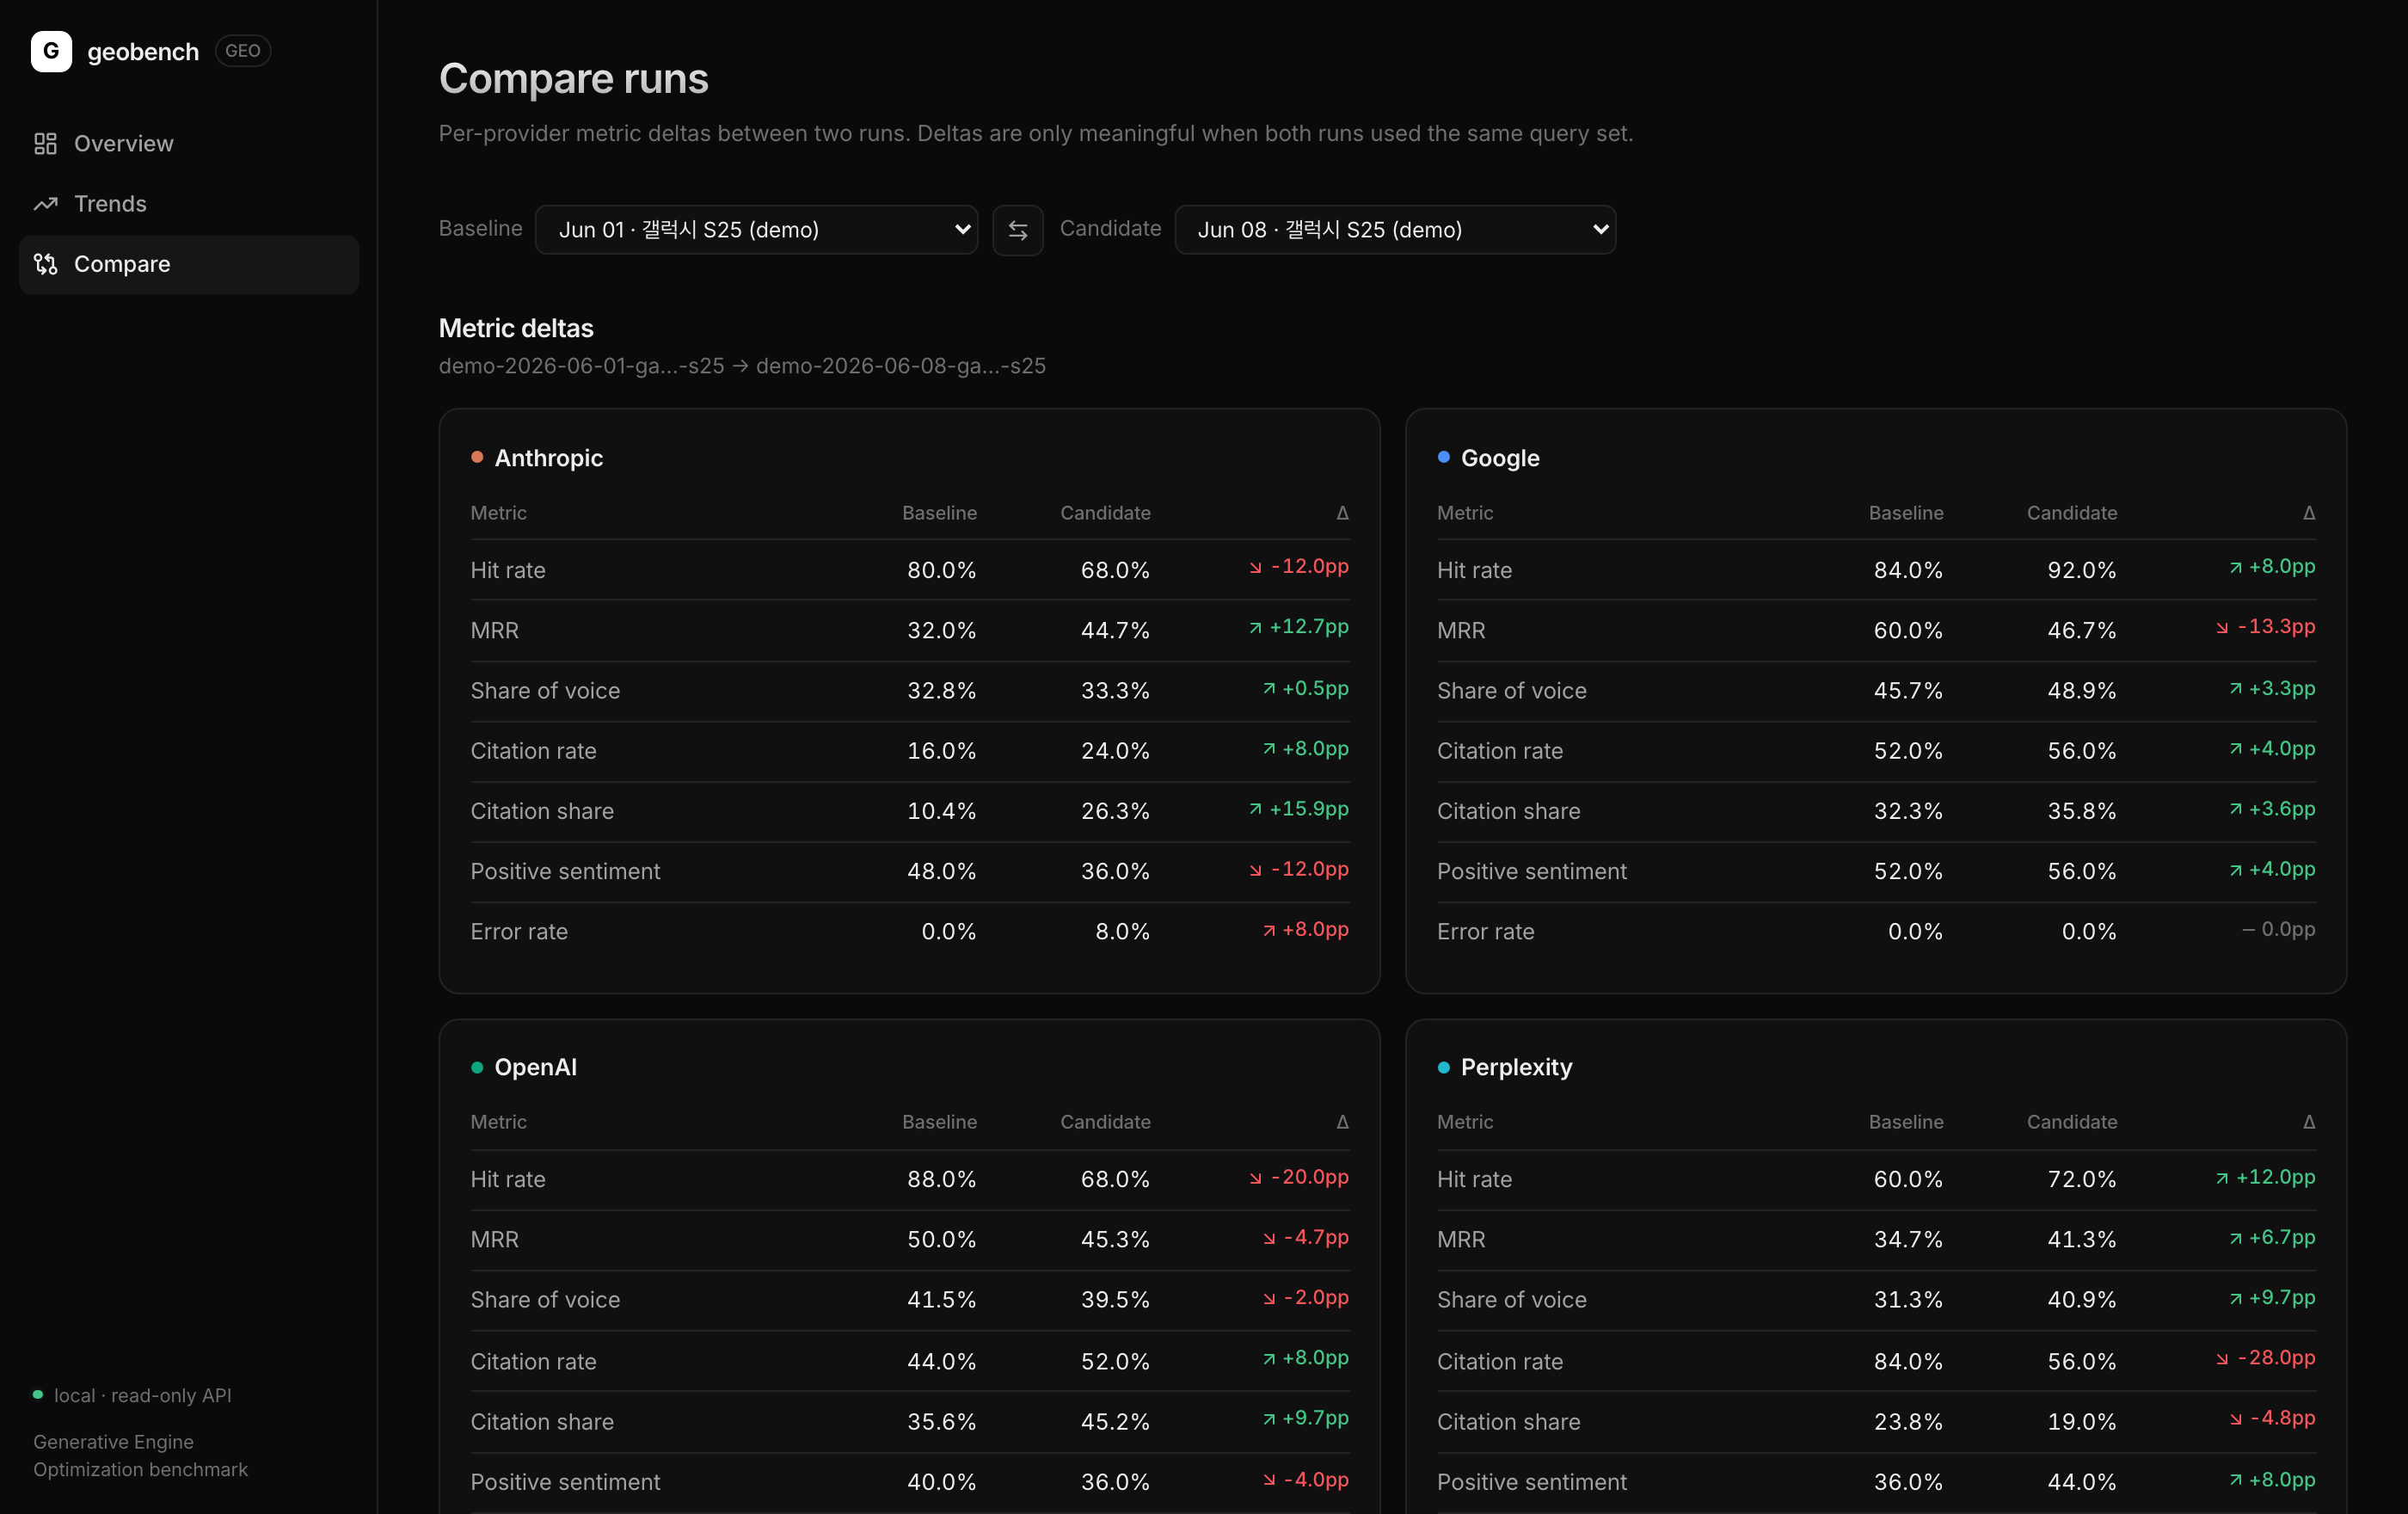Click Anthropic Hit rate down-arrow icon

click(x=1255, y=568)
